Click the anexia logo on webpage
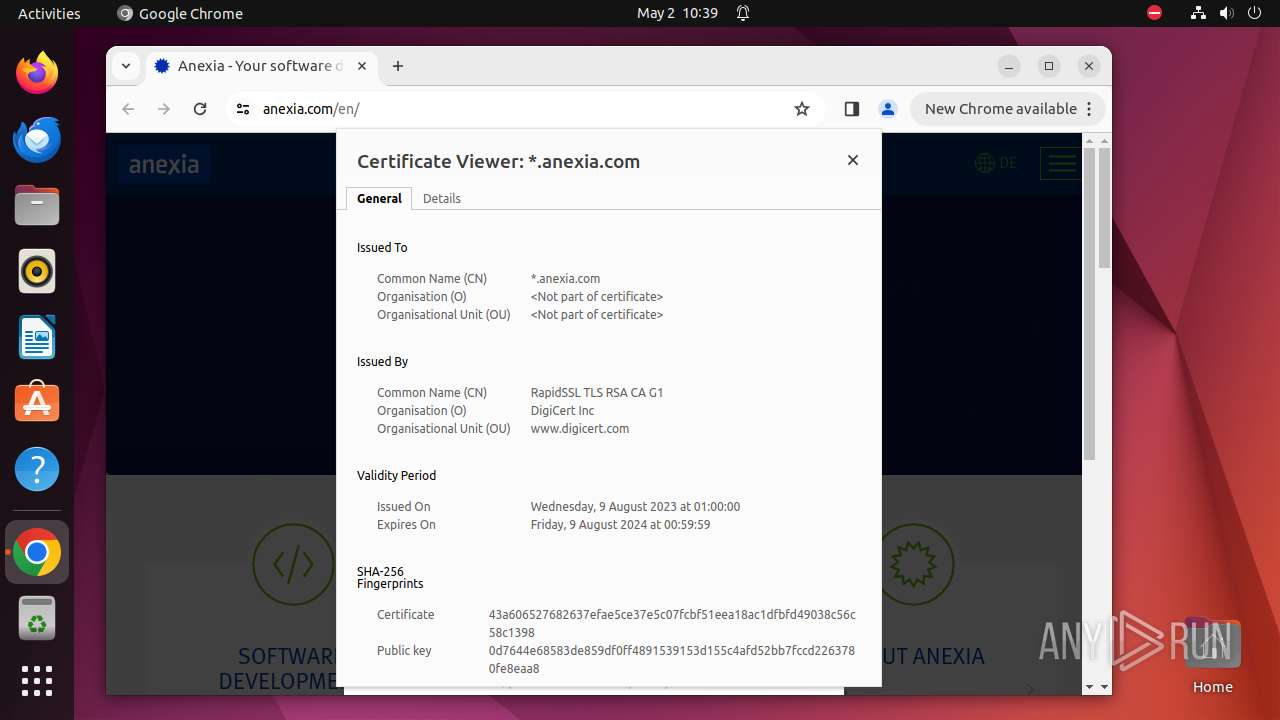Screen dimensions: 1280x720 [164, 164]
